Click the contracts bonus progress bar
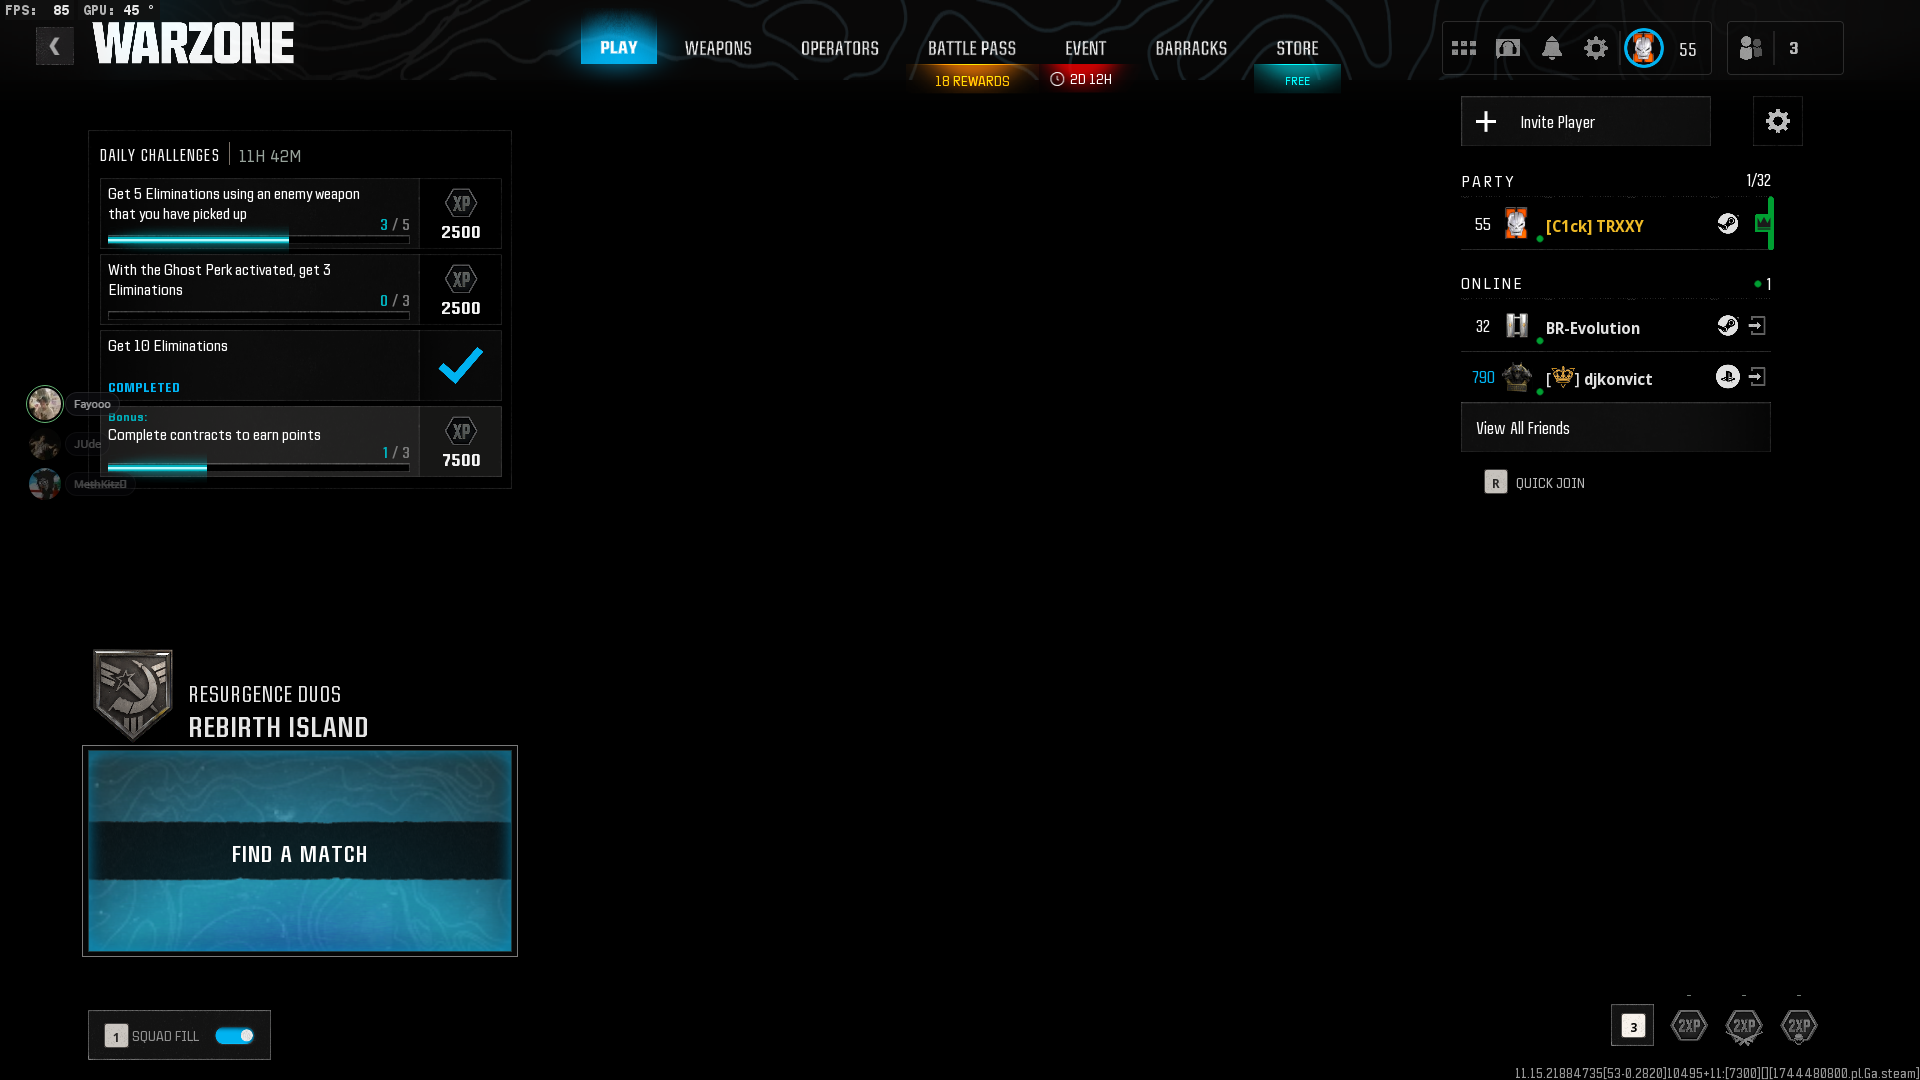Viewport: 1920px width, 1080px height. (259, 468)
